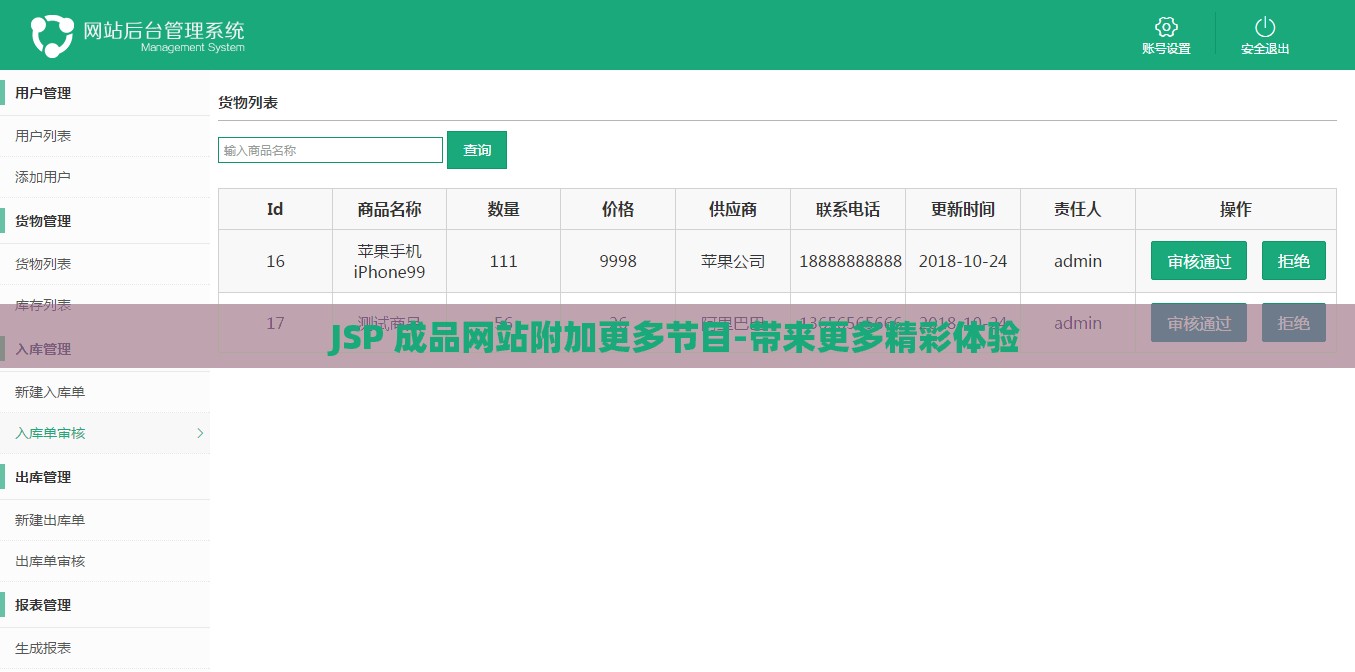Reject item 16 using 拒绝 button

coord(1294,260)
